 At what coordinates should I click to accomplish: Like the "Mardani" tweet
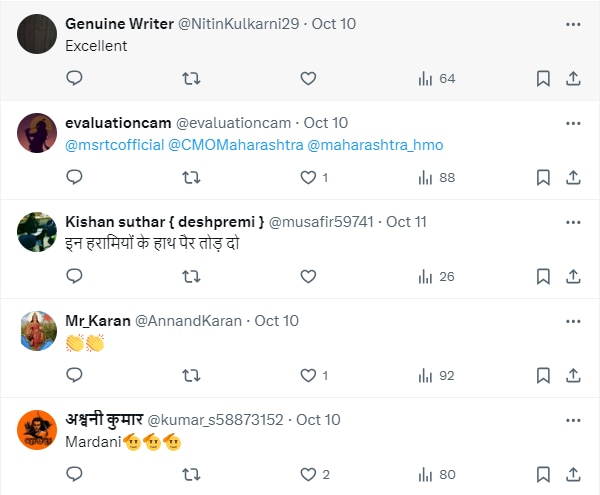point(308,474)
